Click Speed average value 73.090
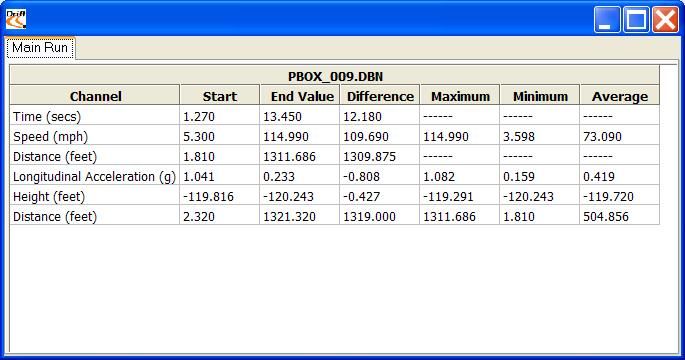The image size is (685, 360). click(602, 137)
